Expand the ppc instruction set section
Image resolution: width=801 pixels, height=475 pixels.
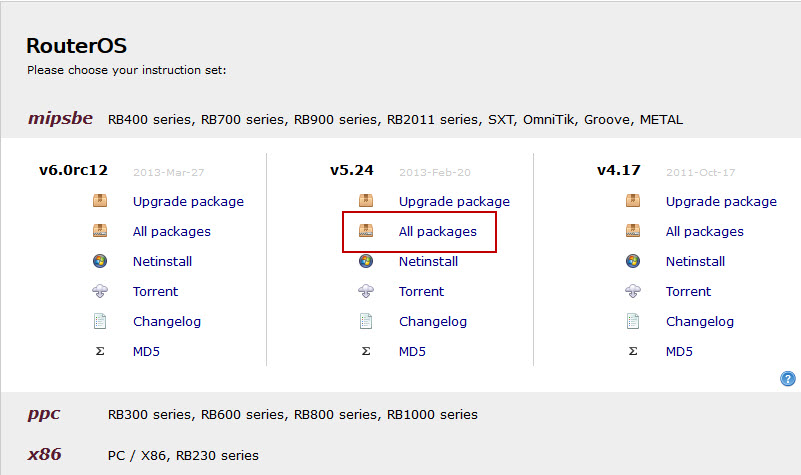44,414
